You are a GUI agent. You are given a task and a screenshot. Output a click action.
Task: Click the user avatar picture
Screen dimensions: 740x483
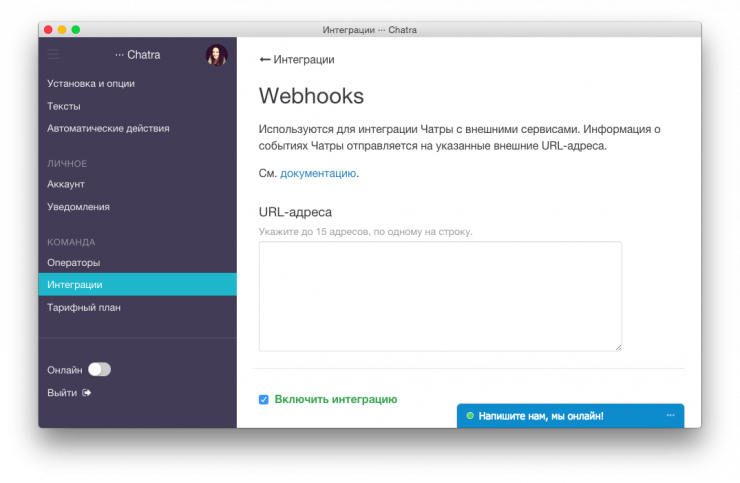tap(217, 55)
